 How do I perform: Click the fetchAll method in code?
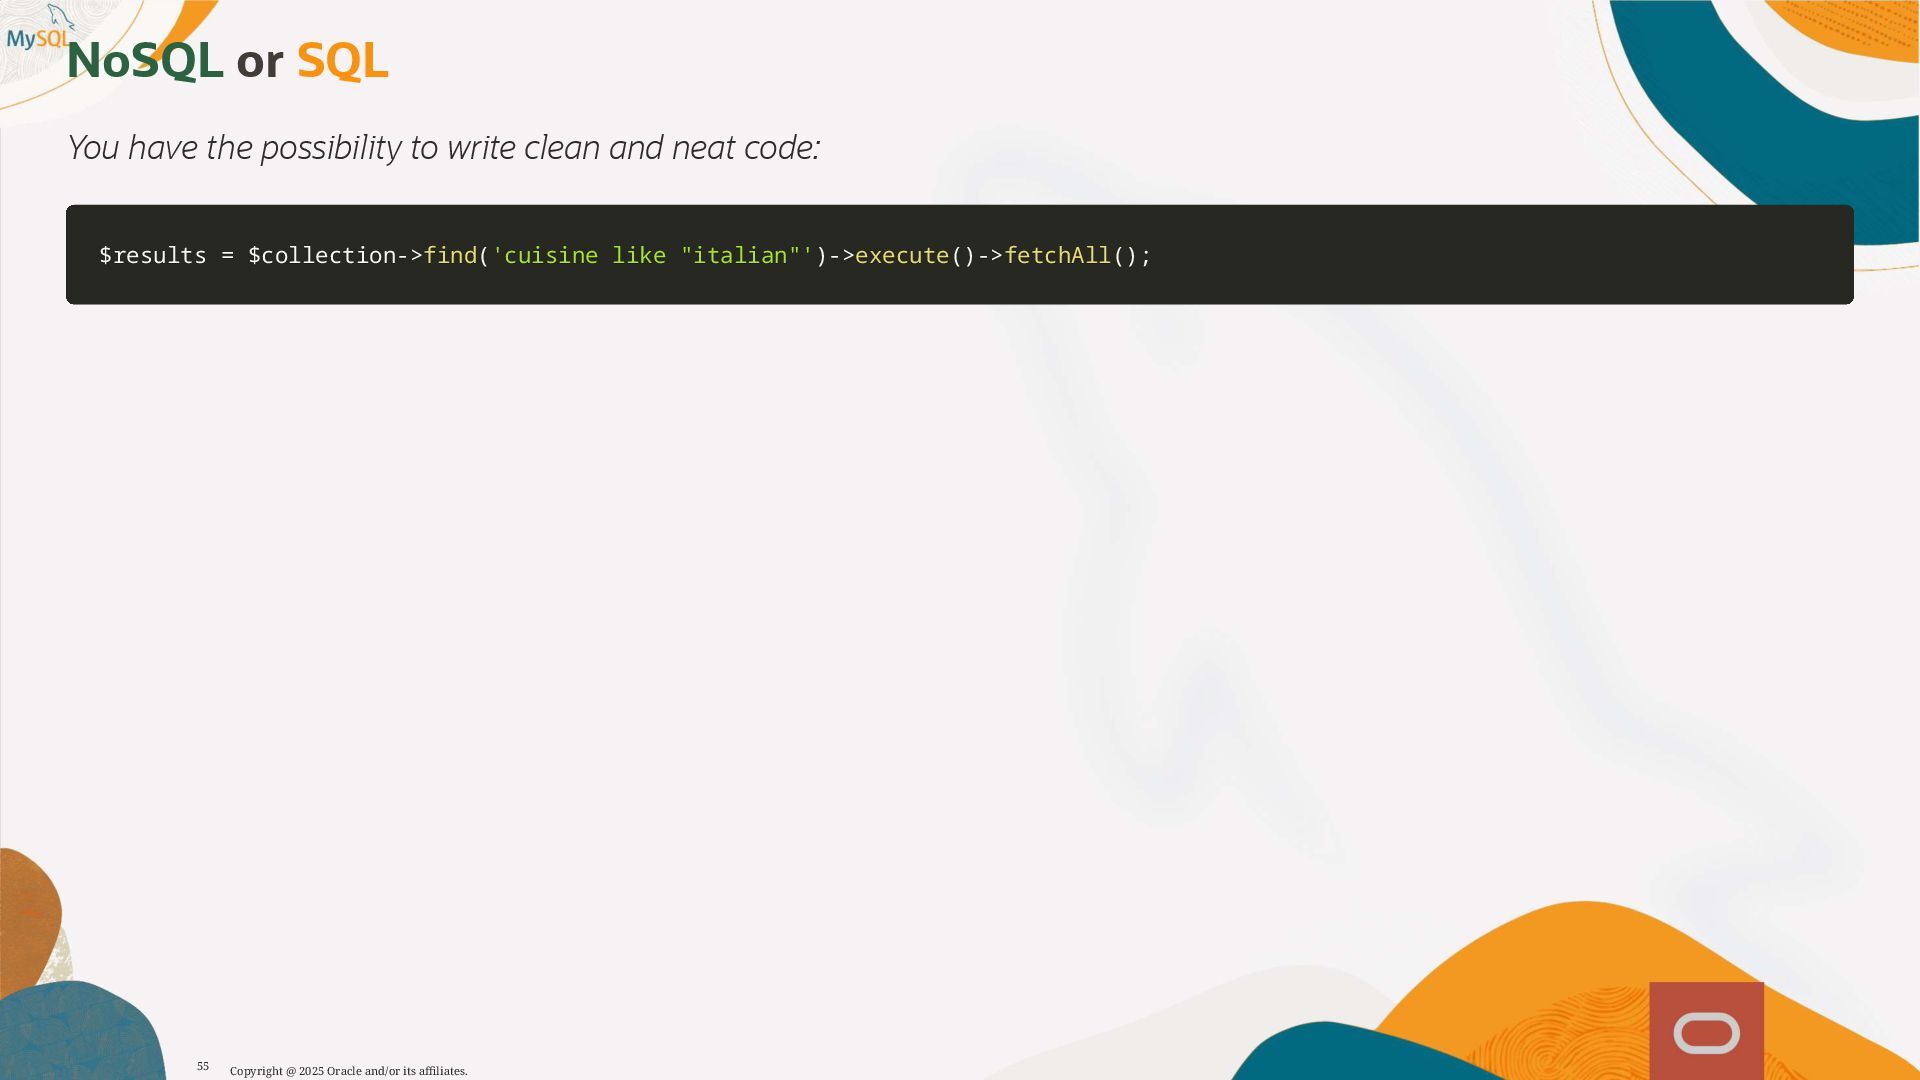tap(1057, 256)
